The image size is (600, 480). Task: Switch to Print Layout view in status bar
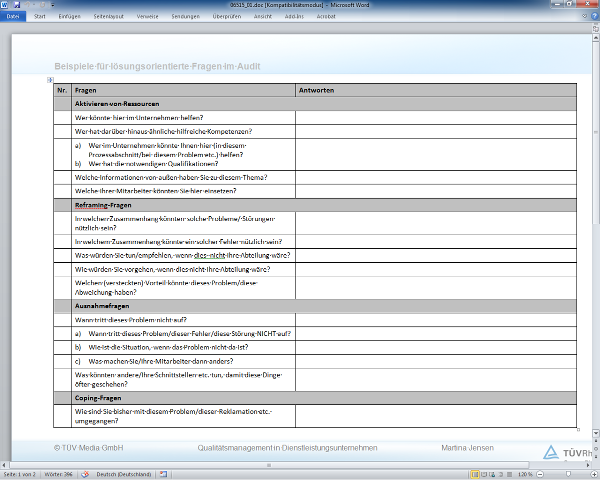pyautogui.click(x=472, y=475)
